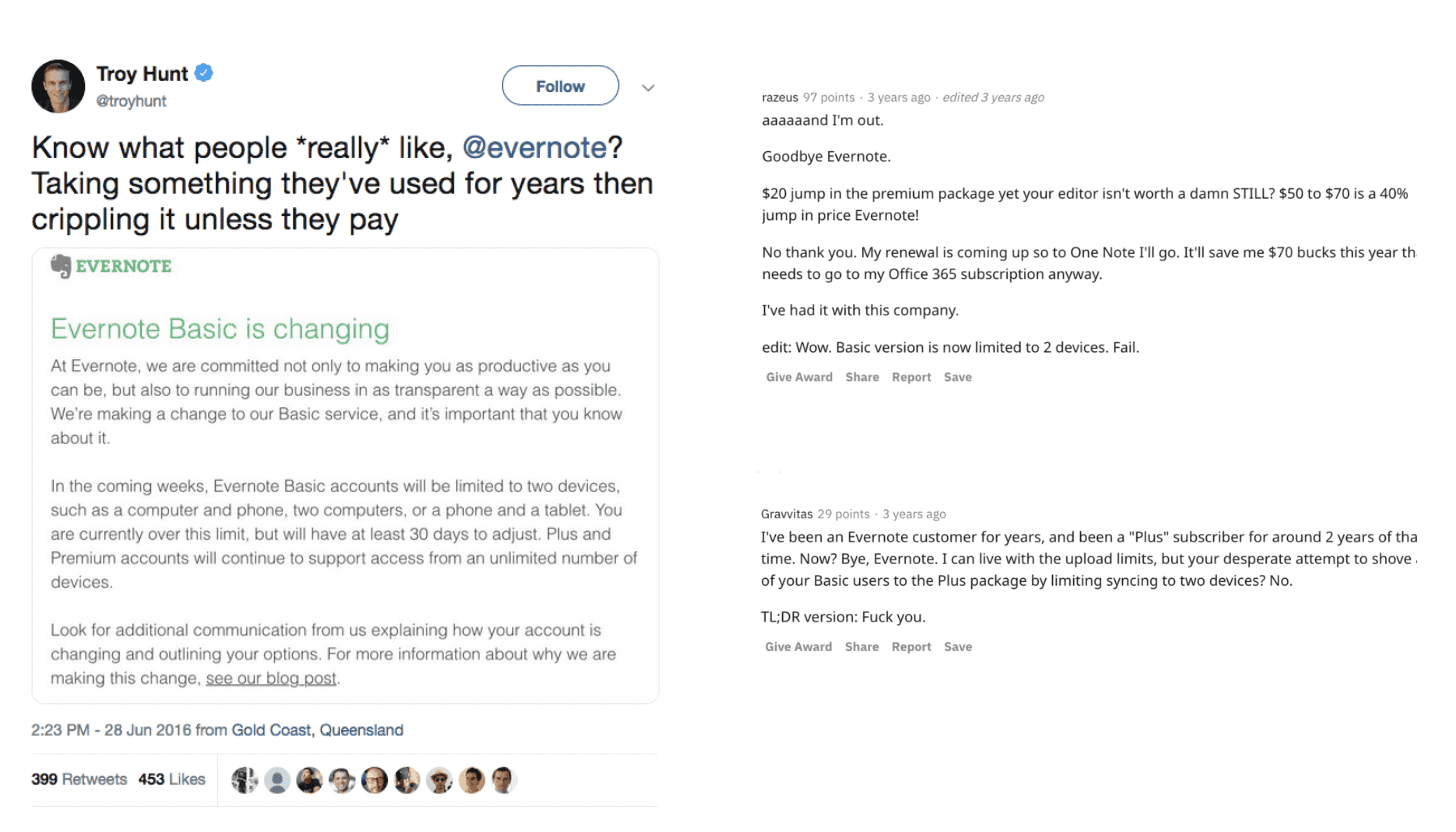Click Give Award on razeus's comment

798,377
